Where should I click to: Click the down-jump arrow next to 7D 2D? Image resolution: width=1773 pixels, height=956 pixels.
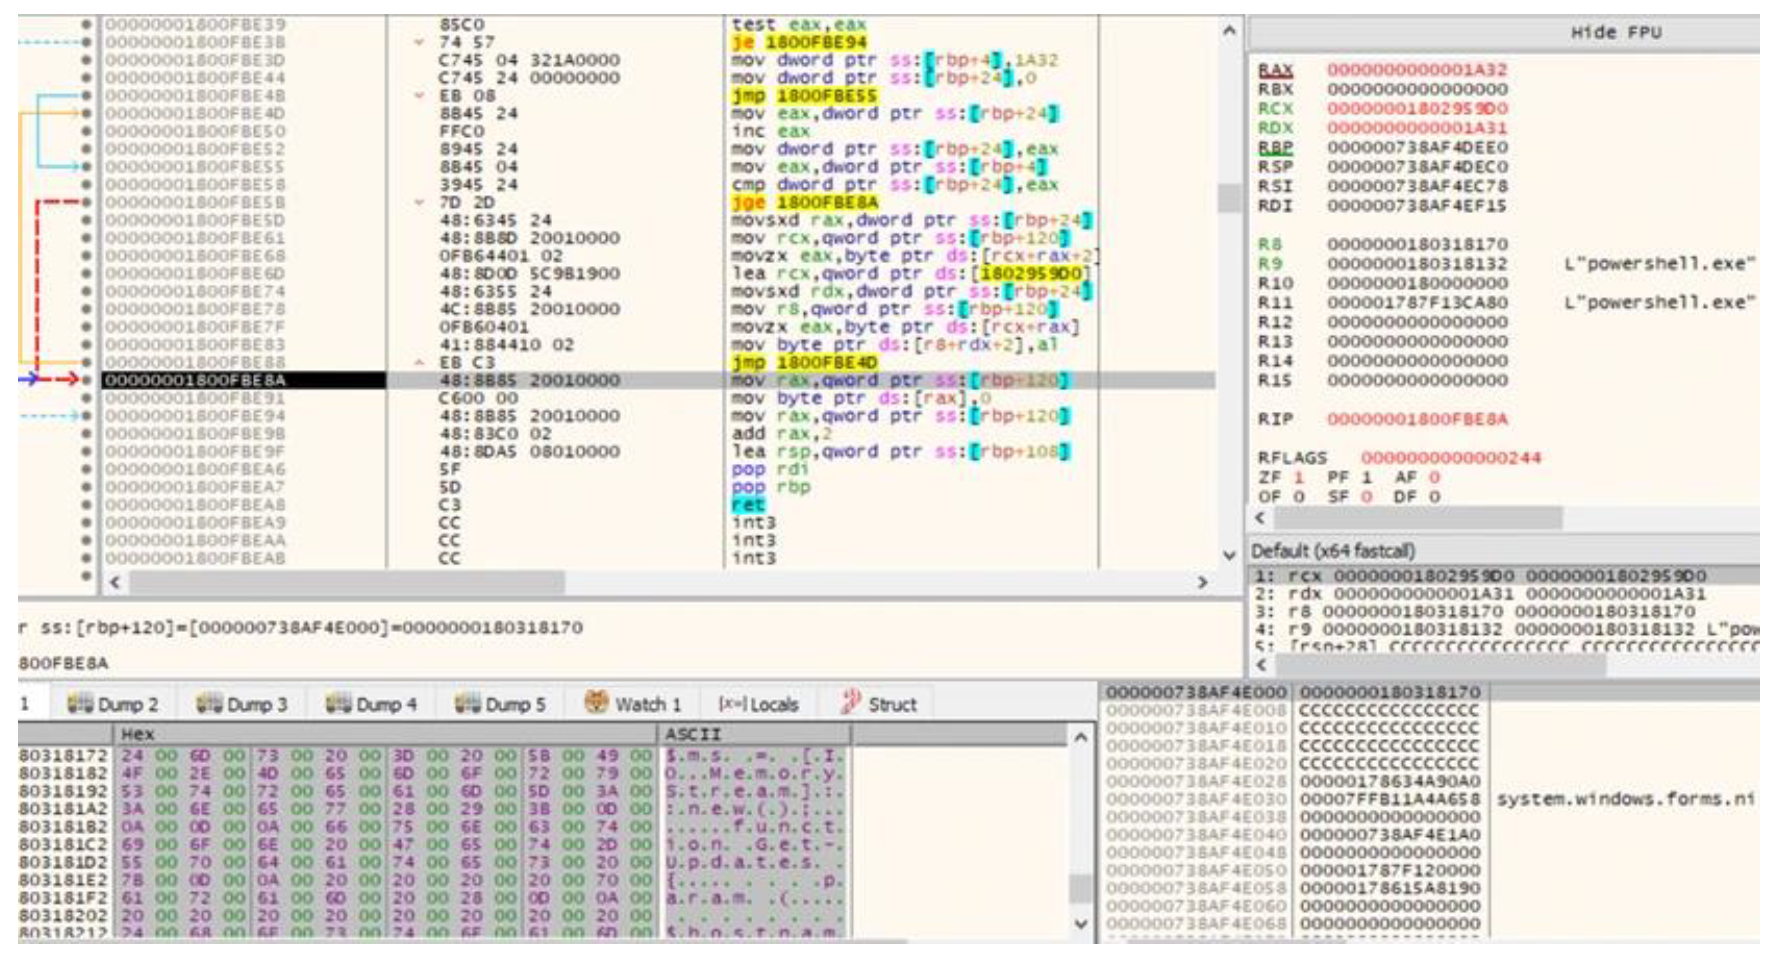[x=420, y=202]
